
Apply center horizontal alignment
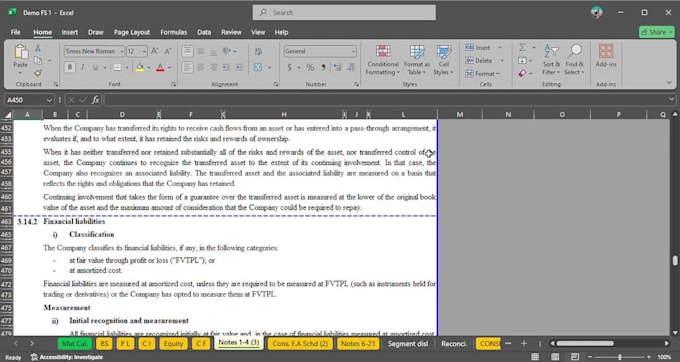(200, 67)
